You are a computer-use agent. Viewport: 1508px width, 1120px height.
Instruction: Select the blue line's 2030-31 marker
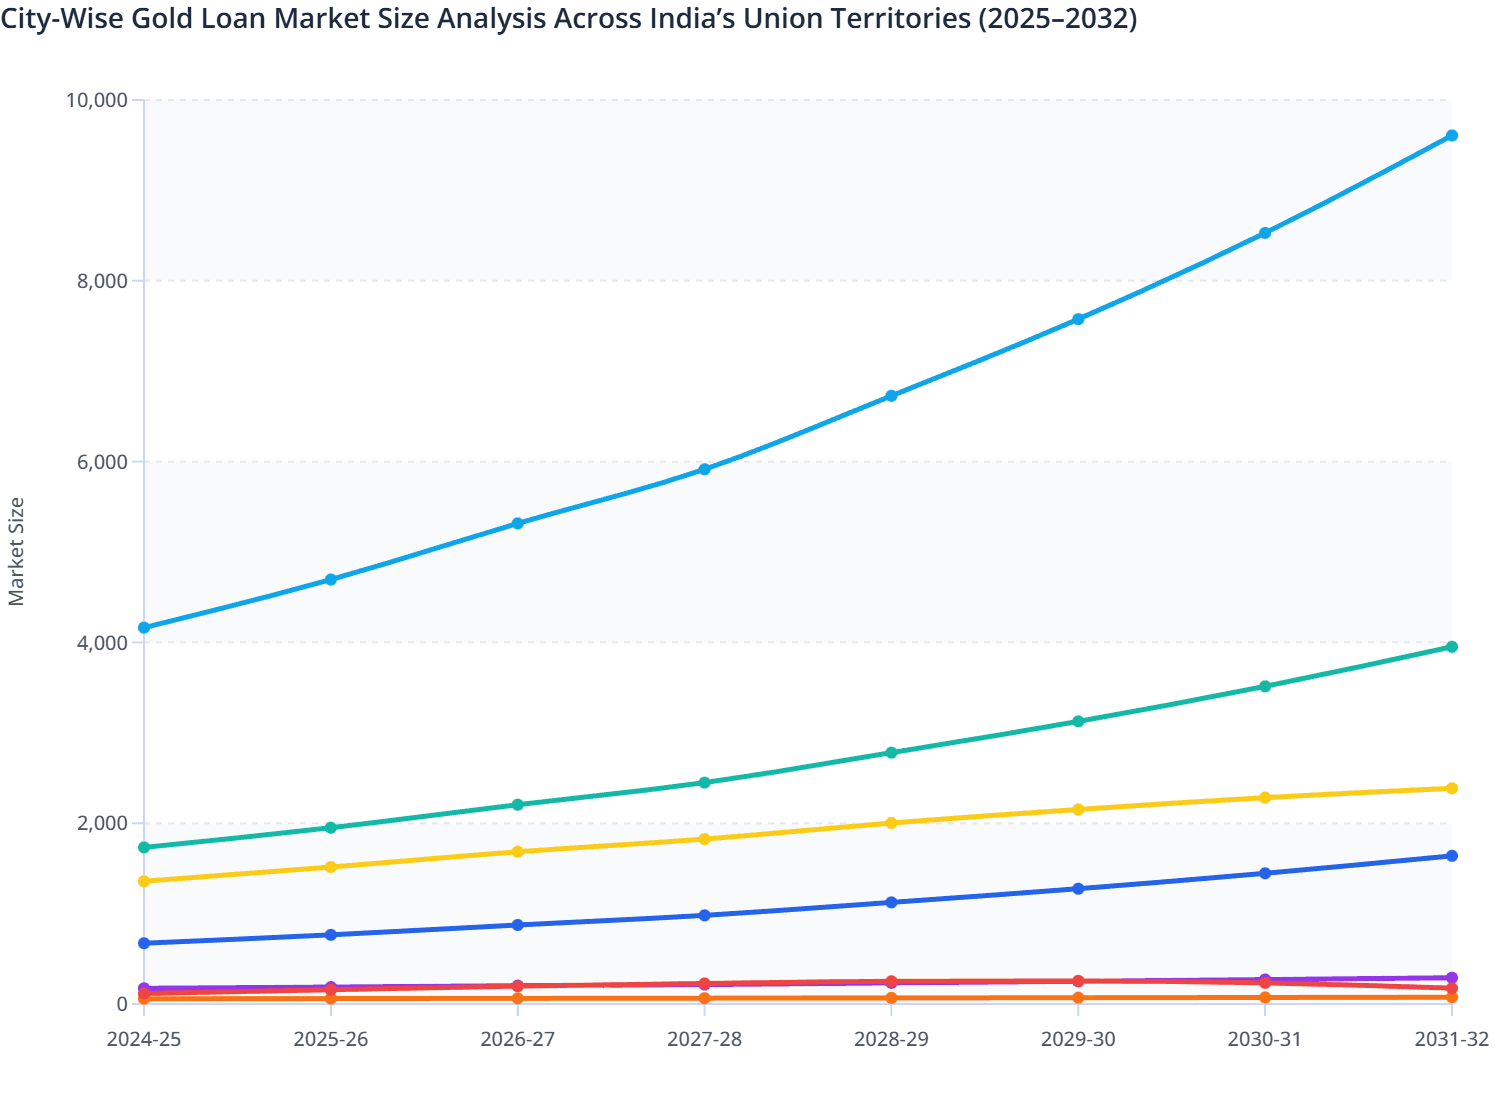[x=1265, y=874]
